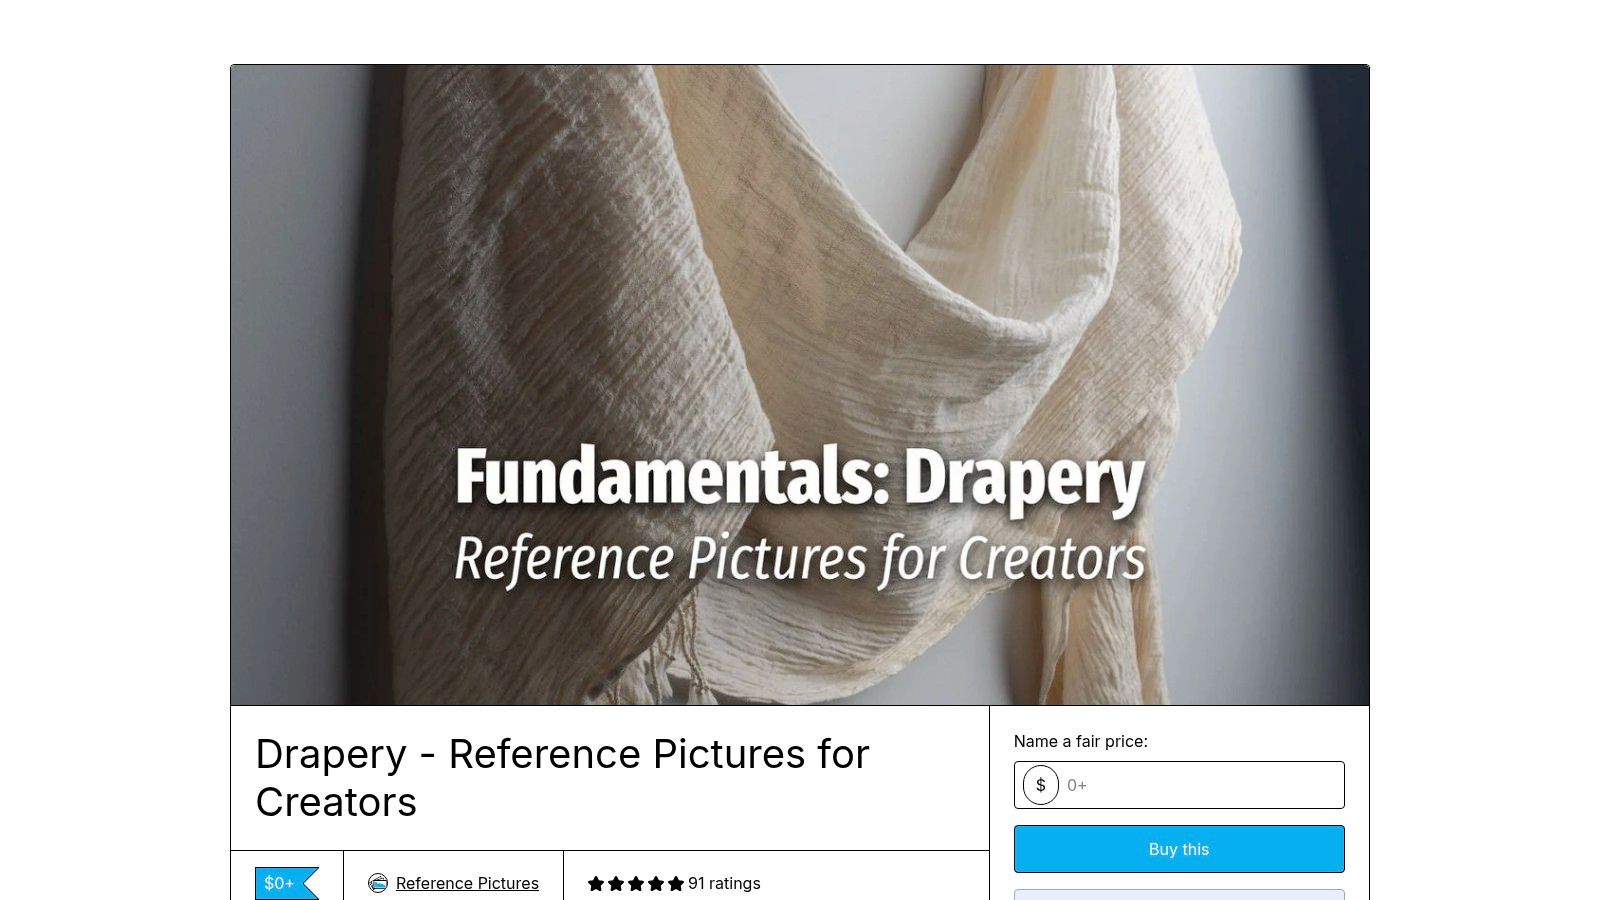1600x900 pixels.
Task: Open the Reference Pictures creator link
Action: [467, 883]
